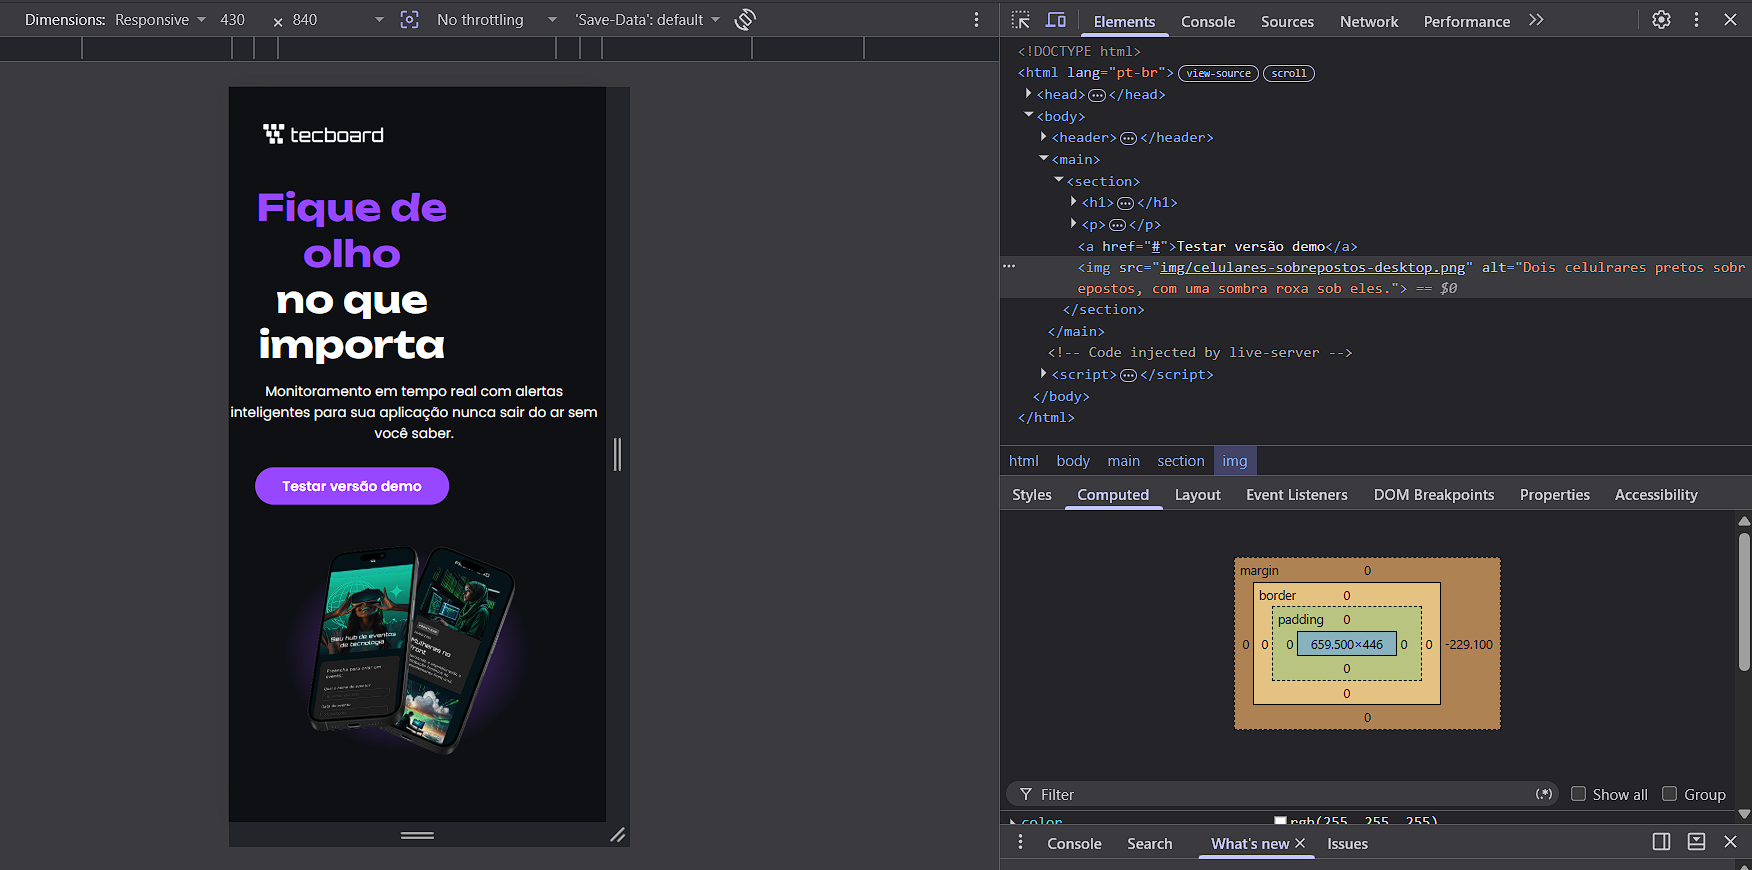This screenshot has height=870, width=1752.
Task: Click the ellipsis beside the selected img node
Action: pos(1009,266)
